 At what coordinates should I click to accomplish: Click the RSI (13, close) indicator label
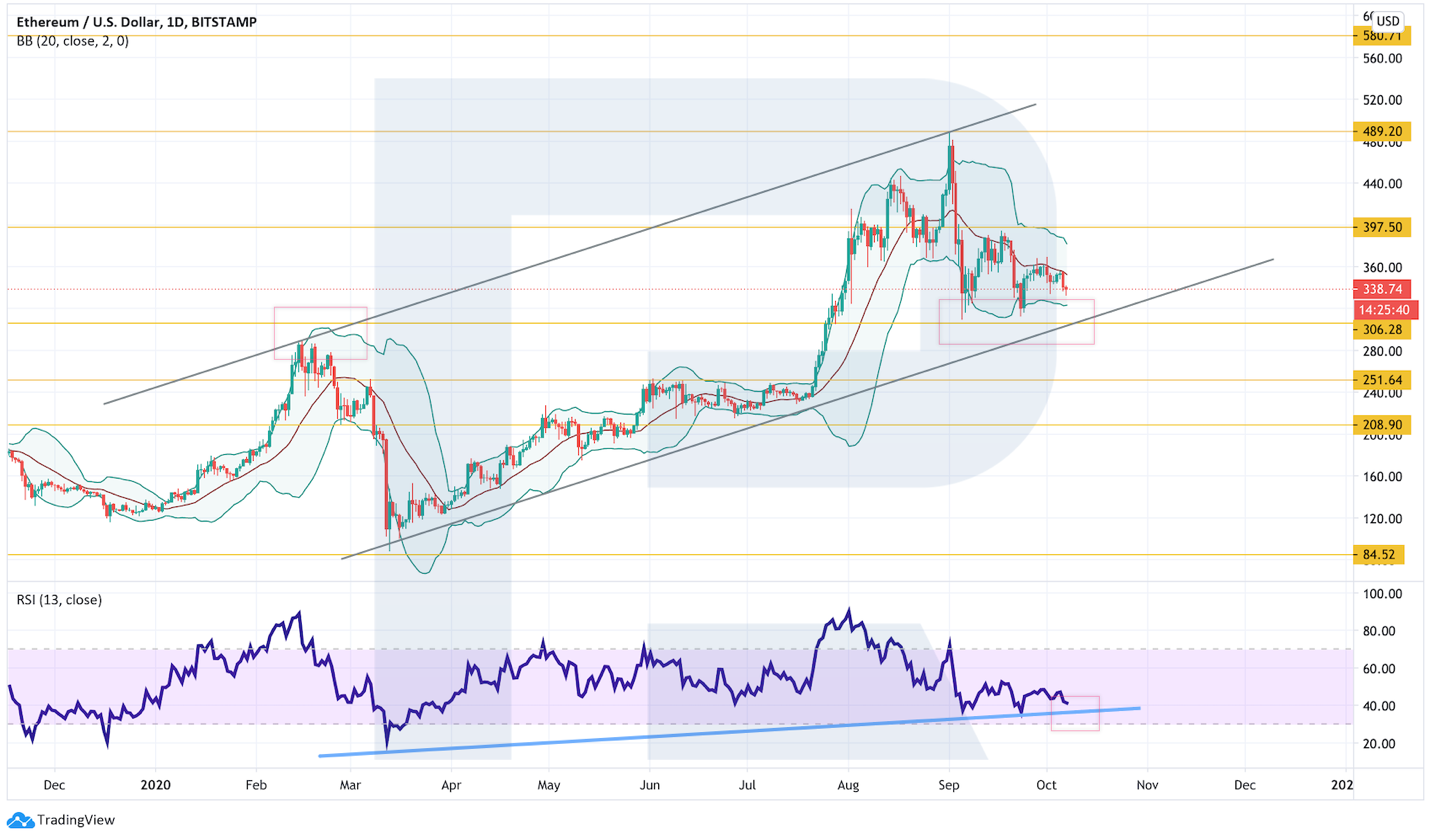(58, 600)
